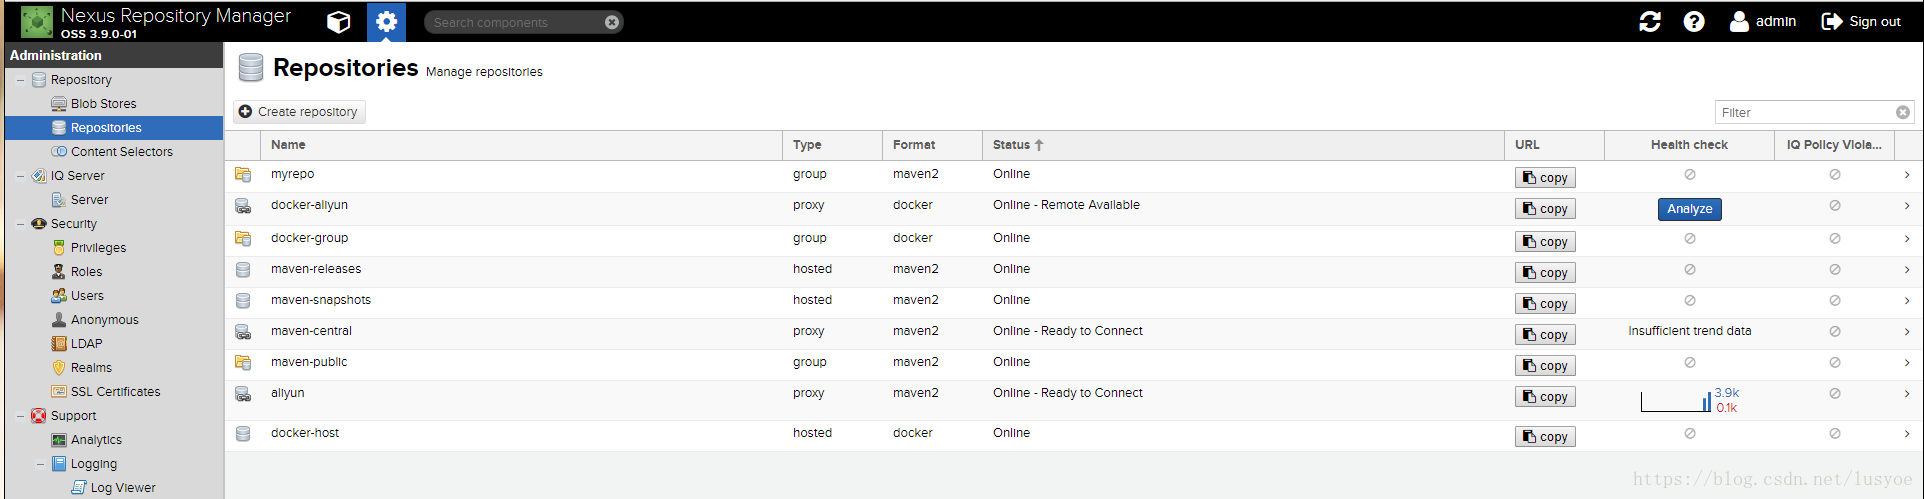1924x499 pixels.
Task: Open docker-host row chevron
Action: tap(1907, 434)
